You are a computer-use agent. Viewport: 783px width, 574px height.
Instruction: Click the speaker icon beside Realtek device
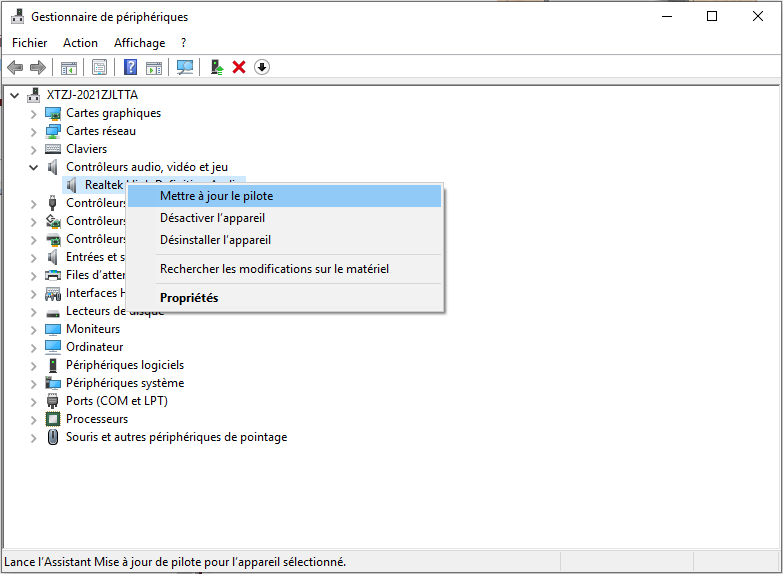click(x=71, y=185)
